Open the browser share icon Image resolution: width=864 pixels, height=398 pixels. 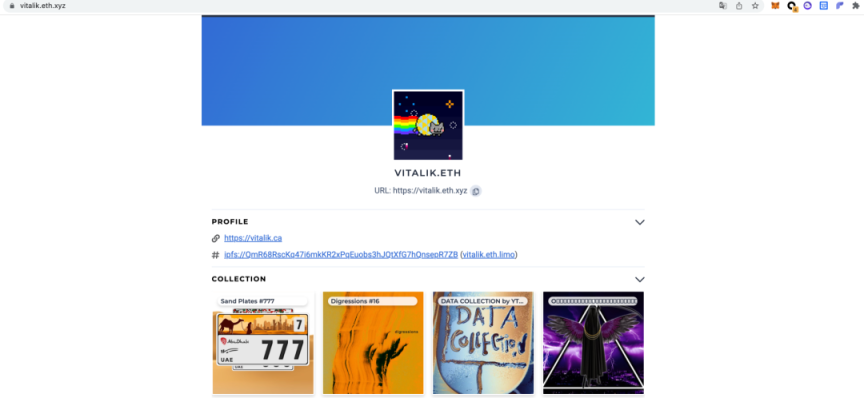(739, 6)
